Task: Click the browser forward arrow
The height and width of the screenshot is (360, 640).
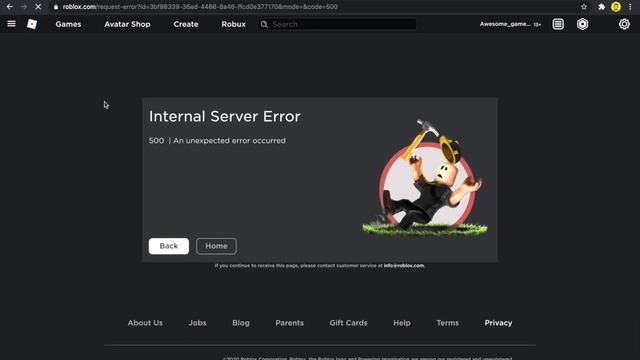Action: [x=24, y=7]
